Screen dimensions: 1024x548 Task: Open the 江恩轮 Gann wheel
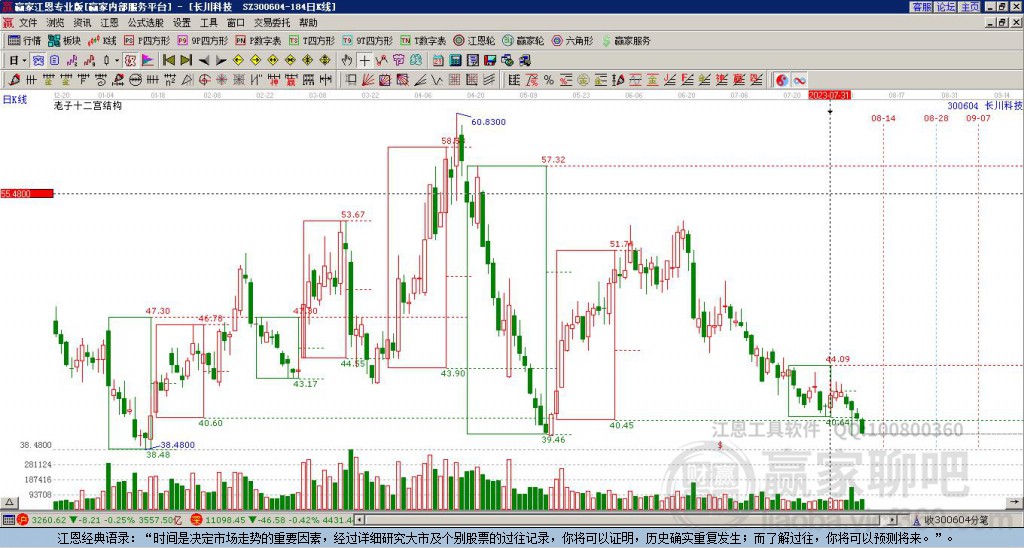coord(474,40)
